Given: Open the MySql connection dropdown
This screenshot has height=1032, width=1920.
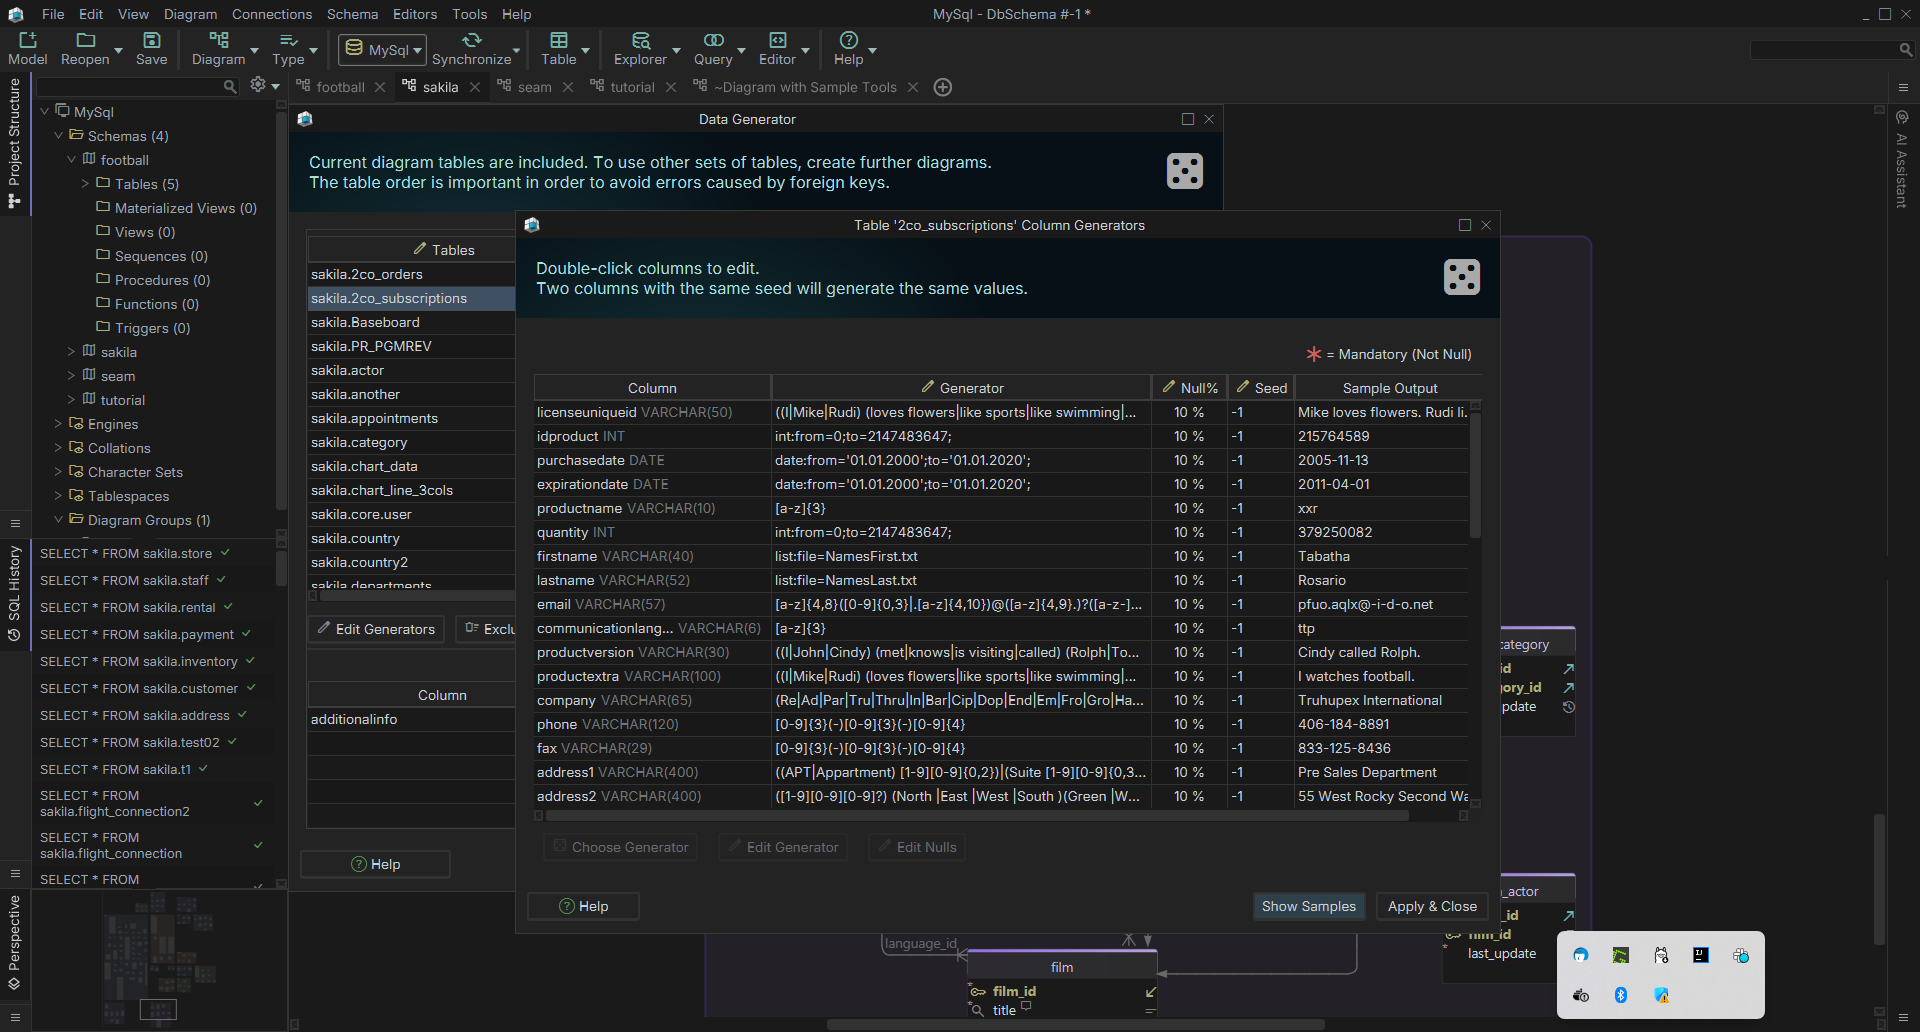Looking at the screenshot, I should tap(383, 50).
